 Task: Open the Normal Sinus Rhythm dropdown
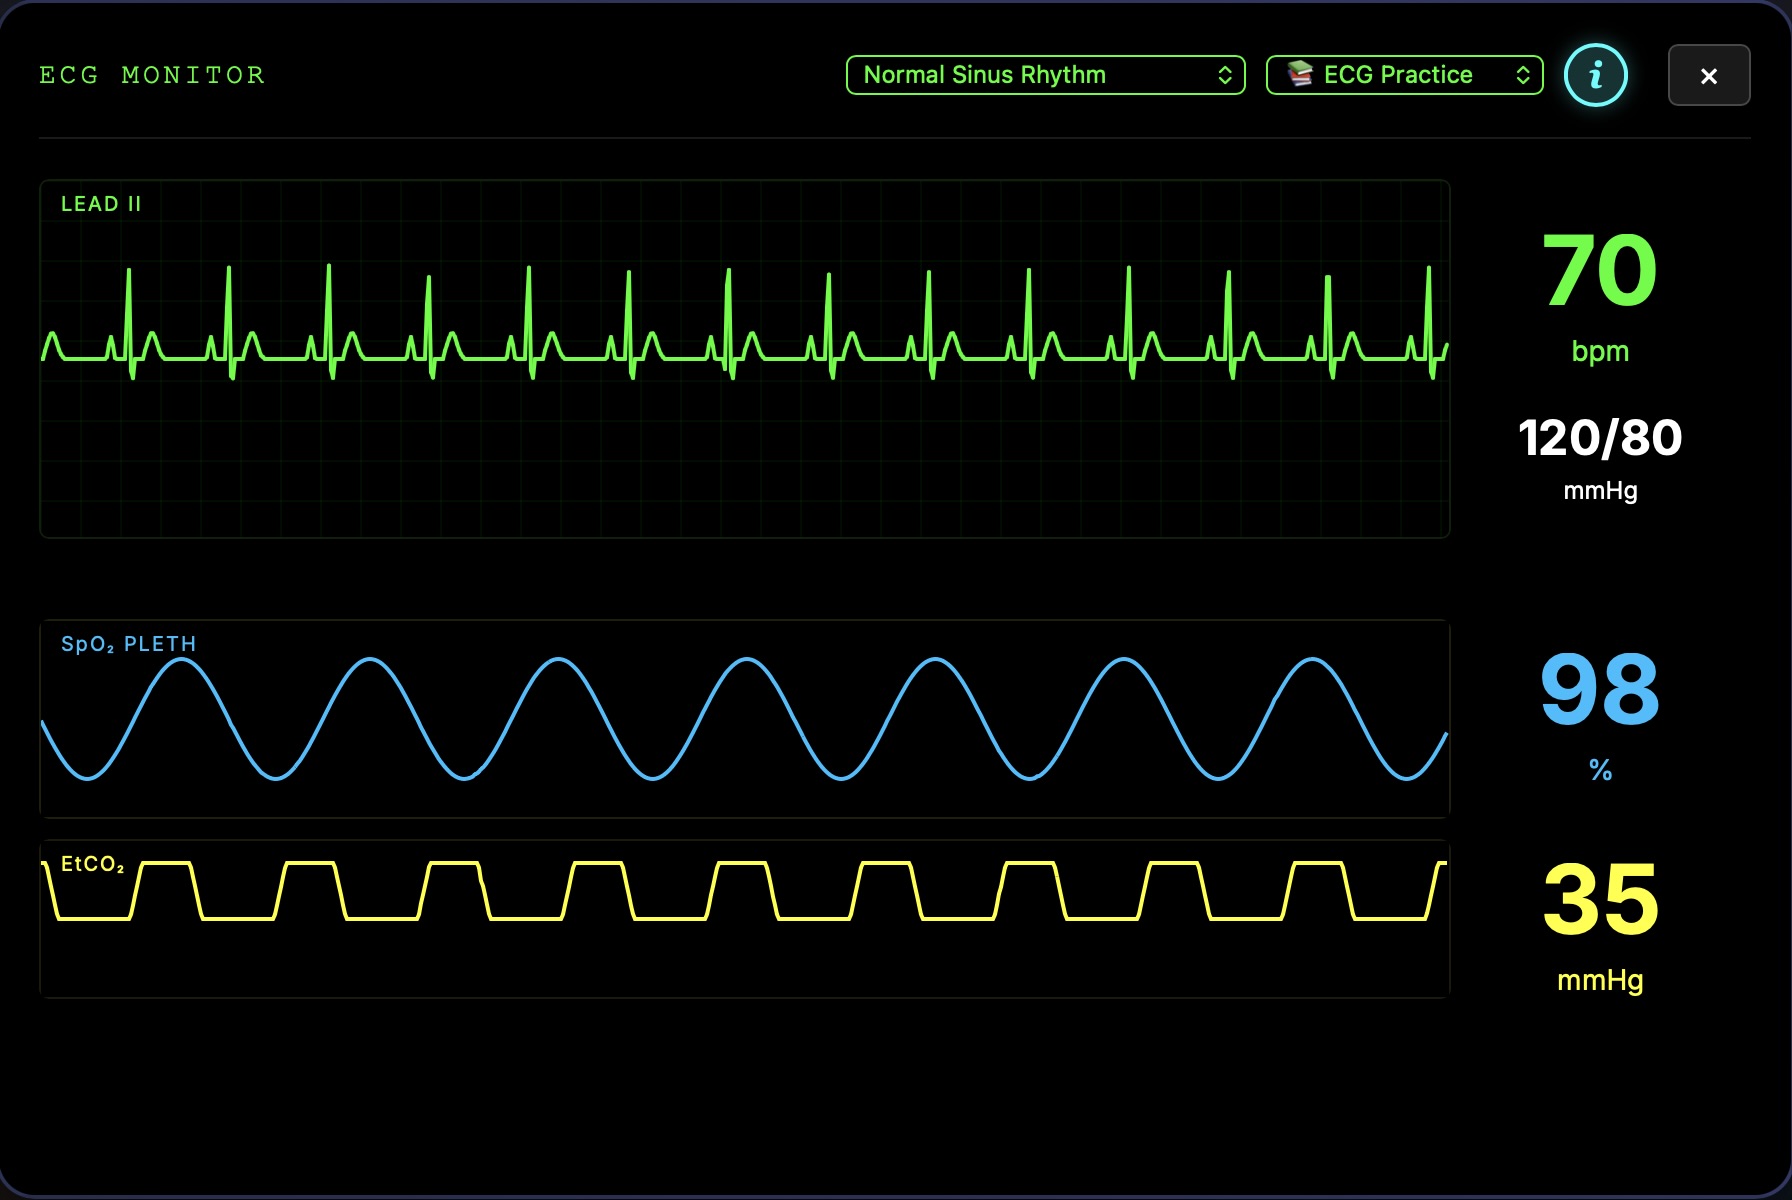click(x=1044, y=74)
